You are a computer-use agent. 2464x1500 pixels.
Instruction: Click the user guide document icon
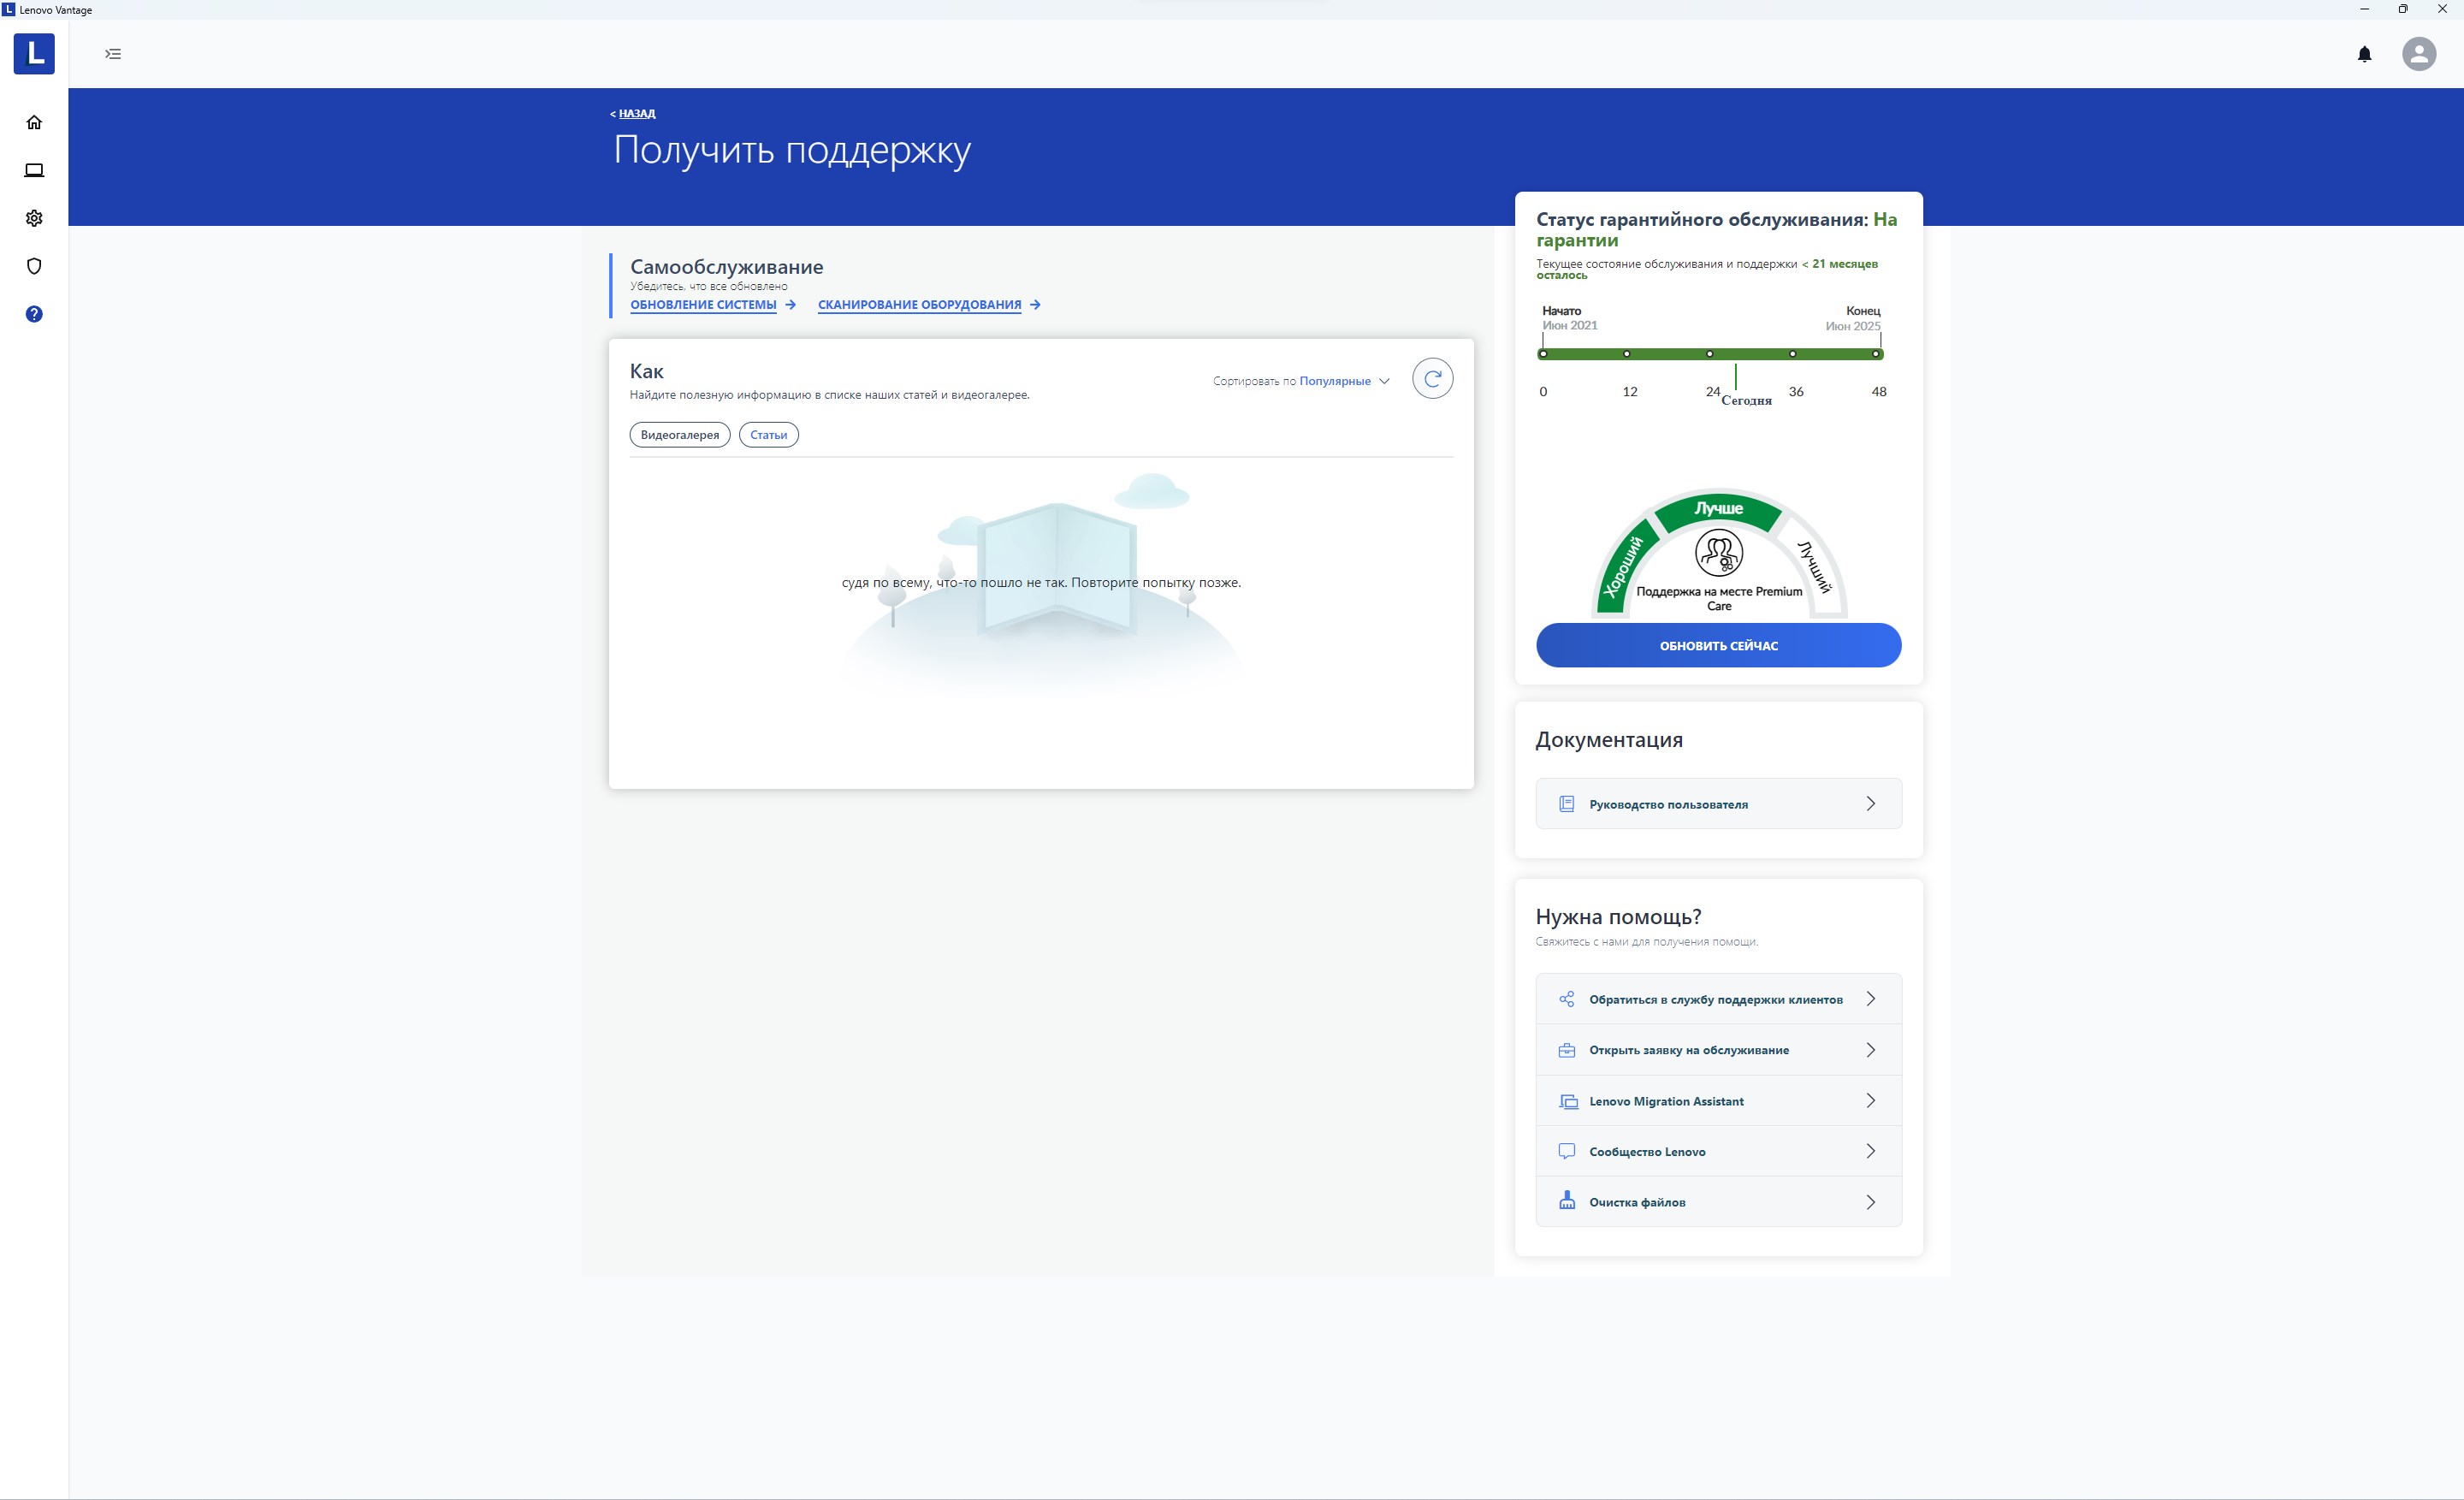pyautogui.click(x=1567, y=804)
